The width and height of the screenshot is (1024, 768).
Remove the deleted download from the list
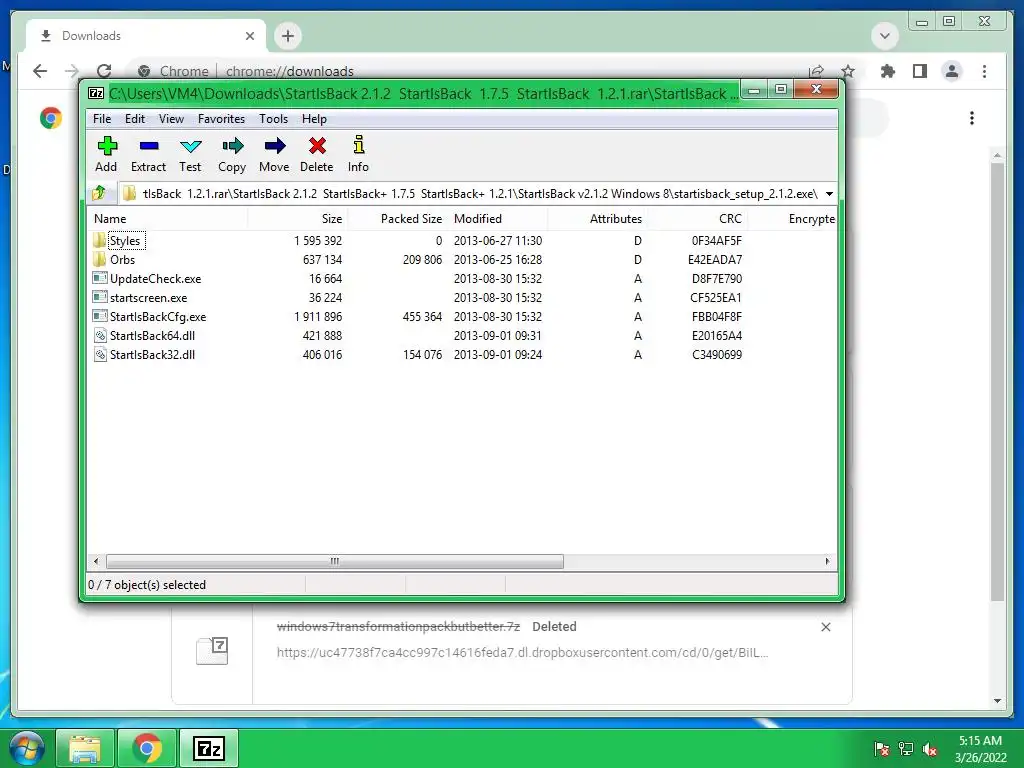825,627
